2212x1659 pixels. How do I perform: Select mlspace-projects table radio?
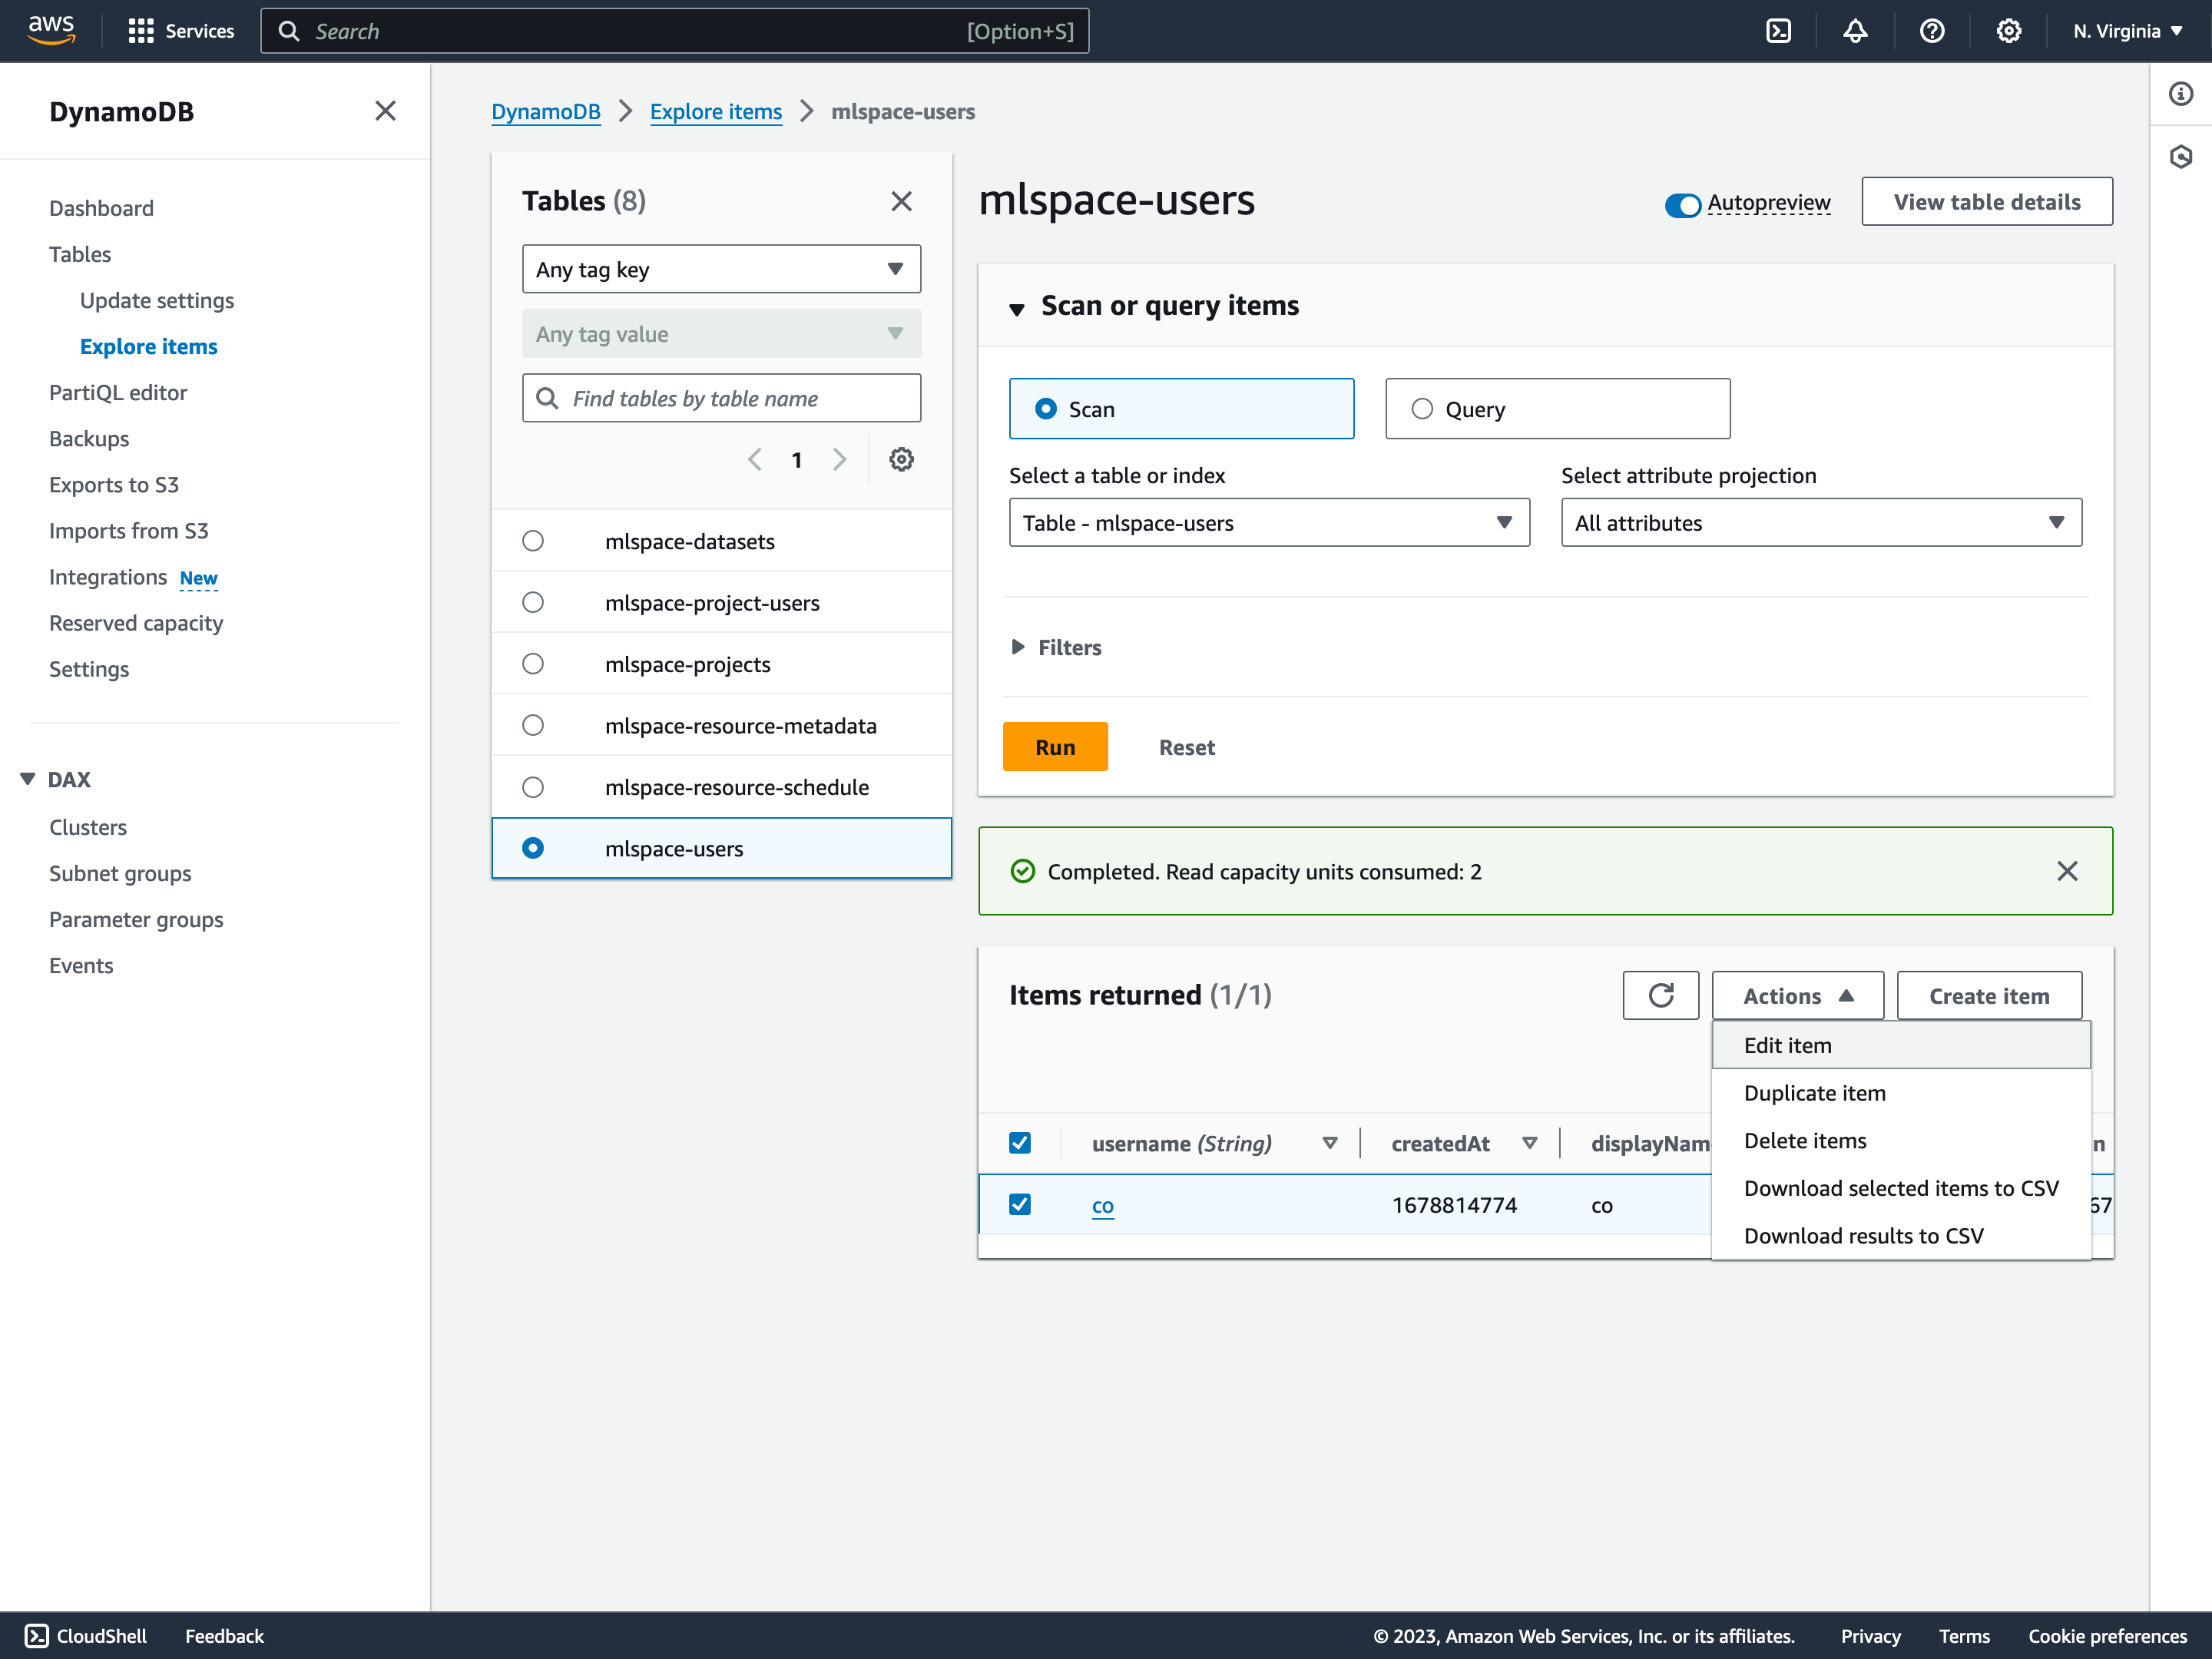(533, 664)
